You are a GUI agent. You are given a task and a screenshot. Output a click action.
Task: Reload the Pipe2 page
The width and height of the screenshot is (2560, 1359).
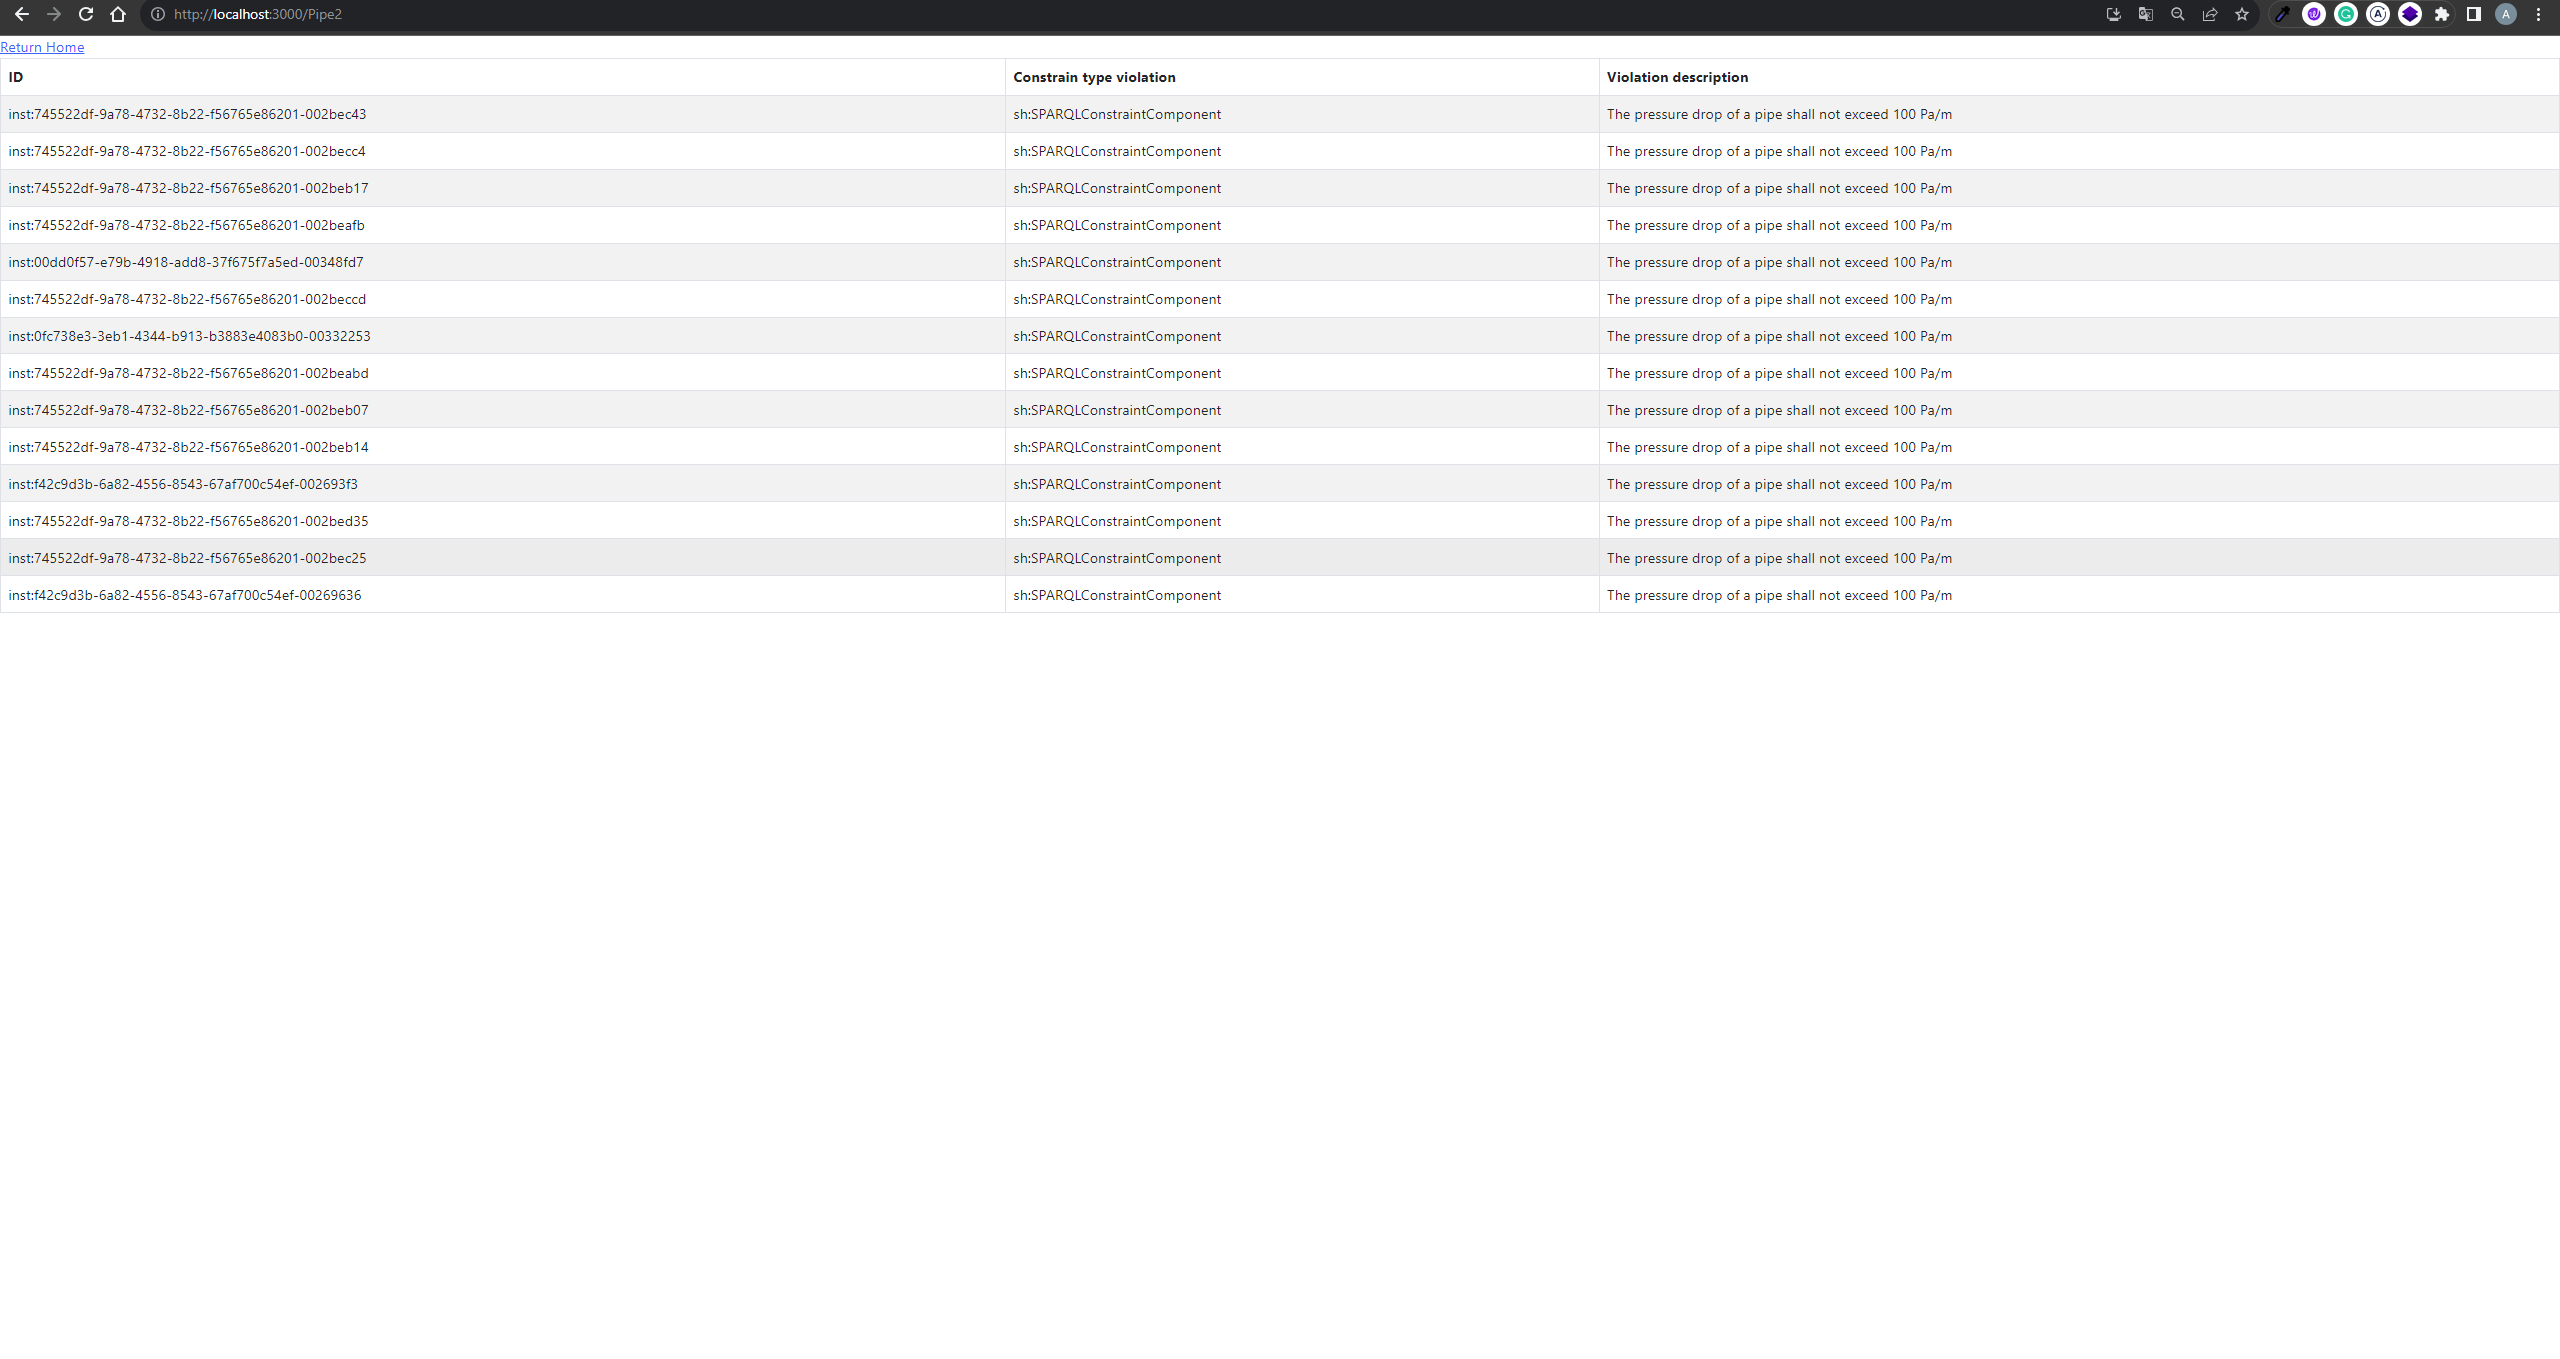click(86, 14)
